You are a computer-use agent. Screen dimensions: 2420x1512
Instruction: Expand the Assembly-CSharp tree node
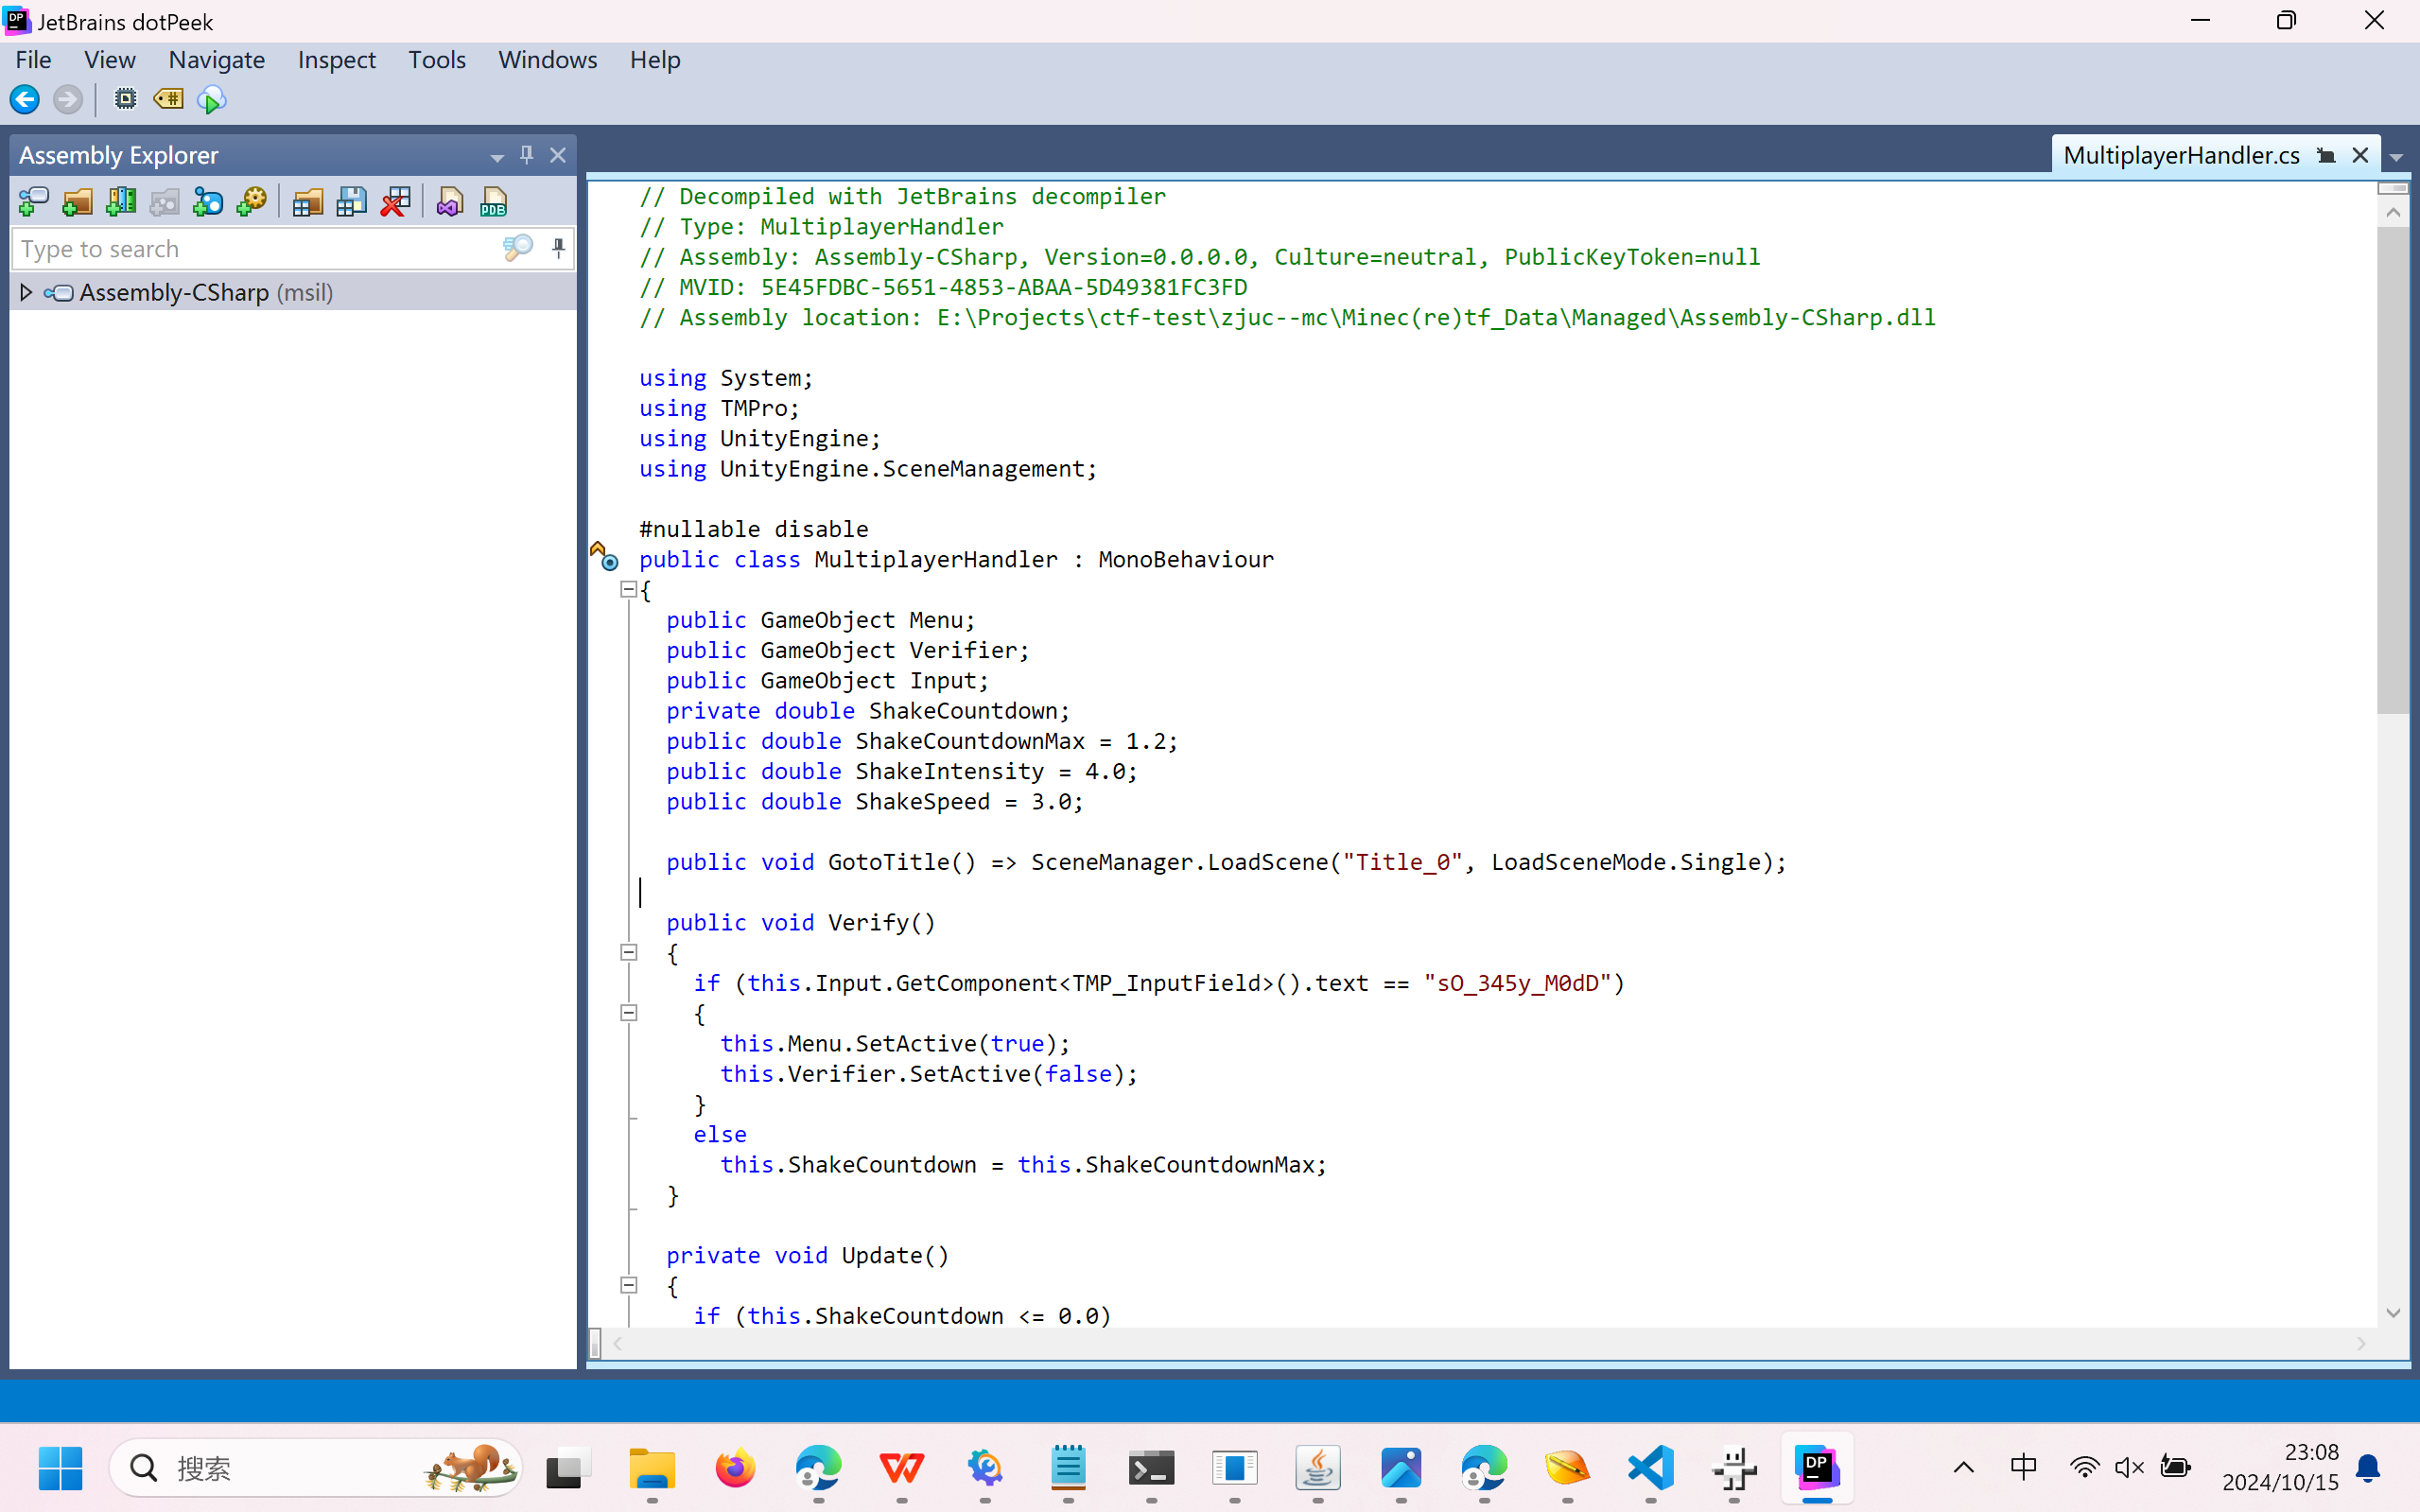pos(27,292)
